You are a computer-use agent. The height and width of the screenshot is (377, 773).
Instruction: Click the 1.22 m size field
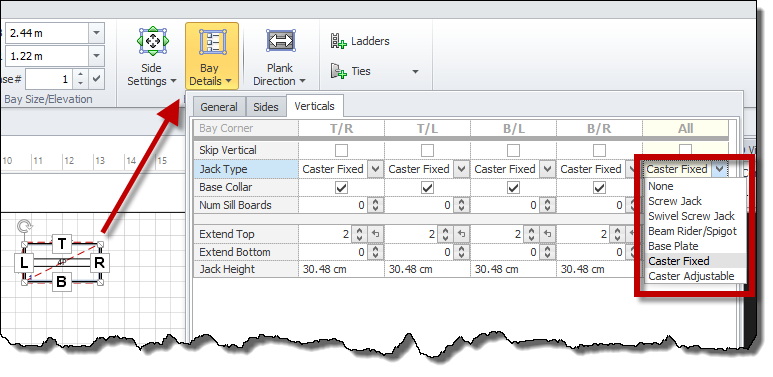coord(47,56)
